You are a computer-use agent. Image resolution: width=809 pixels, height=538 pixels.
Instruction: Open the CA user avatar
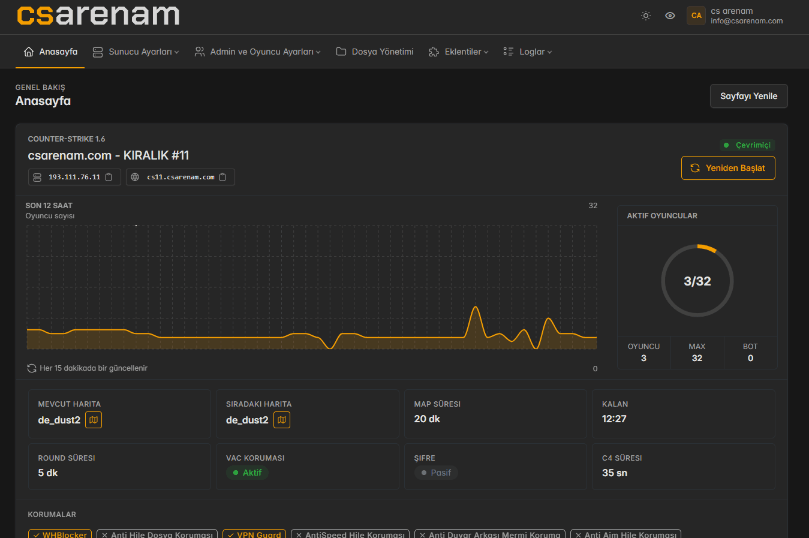click(696, 15)
